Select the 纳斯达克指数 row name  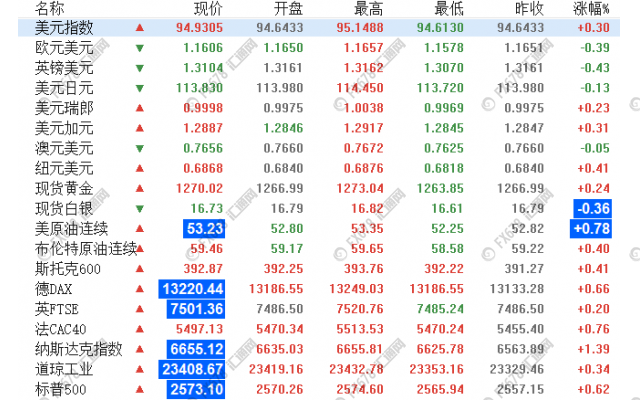pyautogui.click(x=79, y=349)
